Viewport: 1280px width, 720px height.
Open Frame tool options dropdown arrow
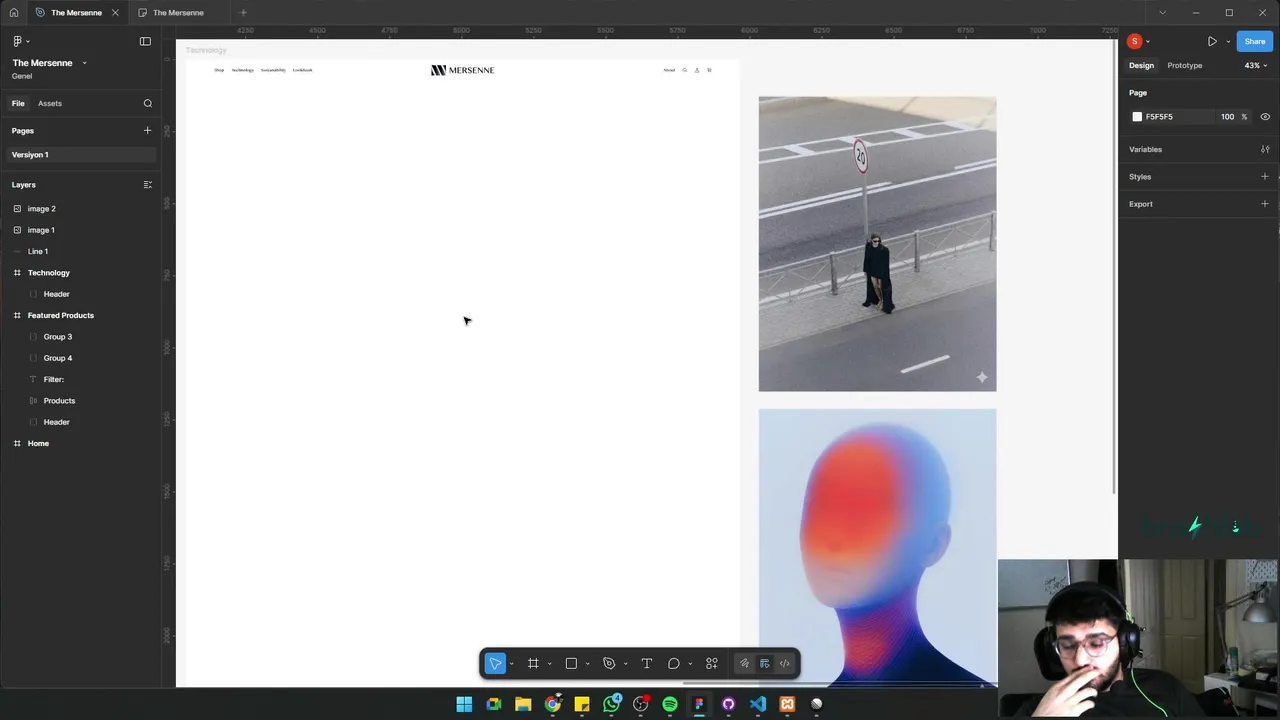click(549, 664)
